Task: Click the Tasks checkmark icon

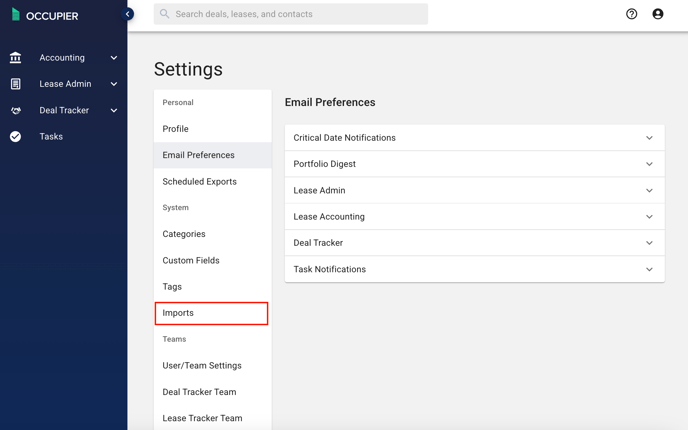Action: click(x=15, y=136)
